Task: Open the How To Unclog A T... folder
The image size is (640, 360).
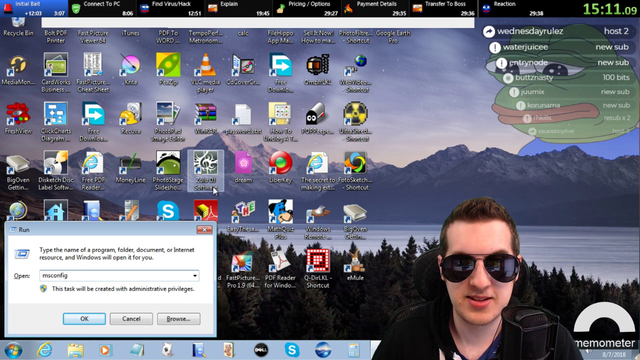Action: tap(280, 121)
